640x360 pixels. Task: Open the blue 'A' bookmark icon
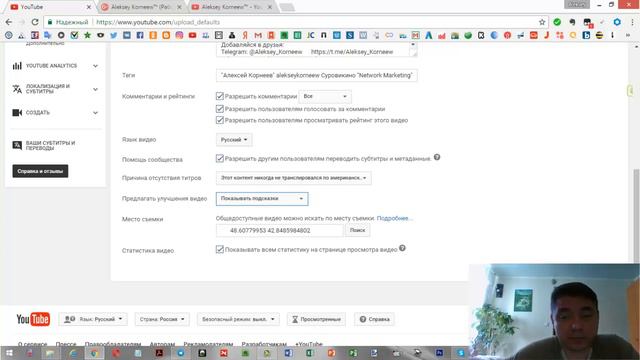[429, 36]
